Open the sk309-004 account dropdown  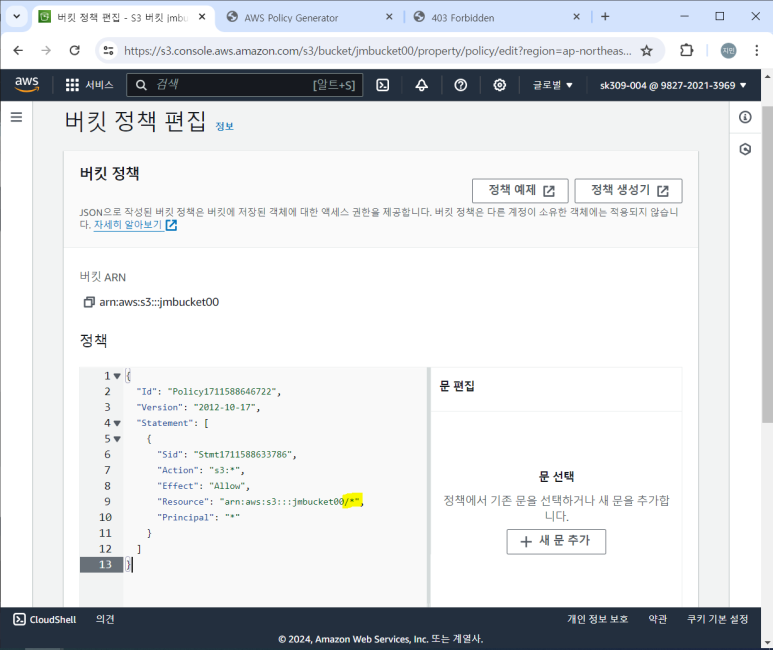pyautogui.click(x=673, y=85)
